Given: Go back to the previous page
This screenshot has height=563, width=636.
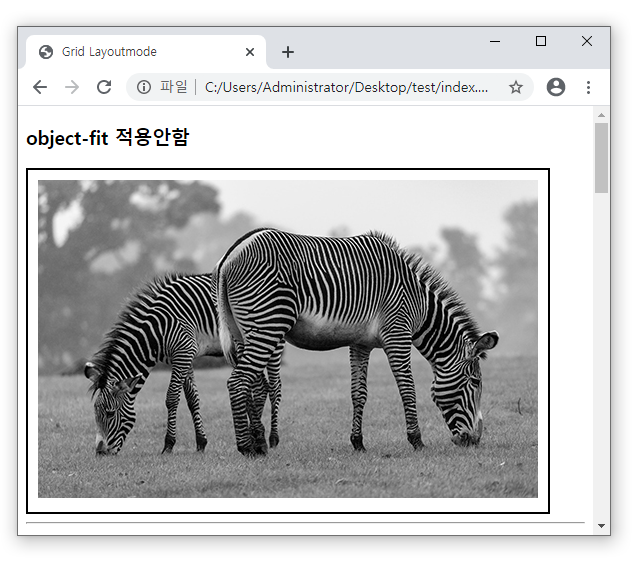Looking at the screenshot, I should 40,87.
